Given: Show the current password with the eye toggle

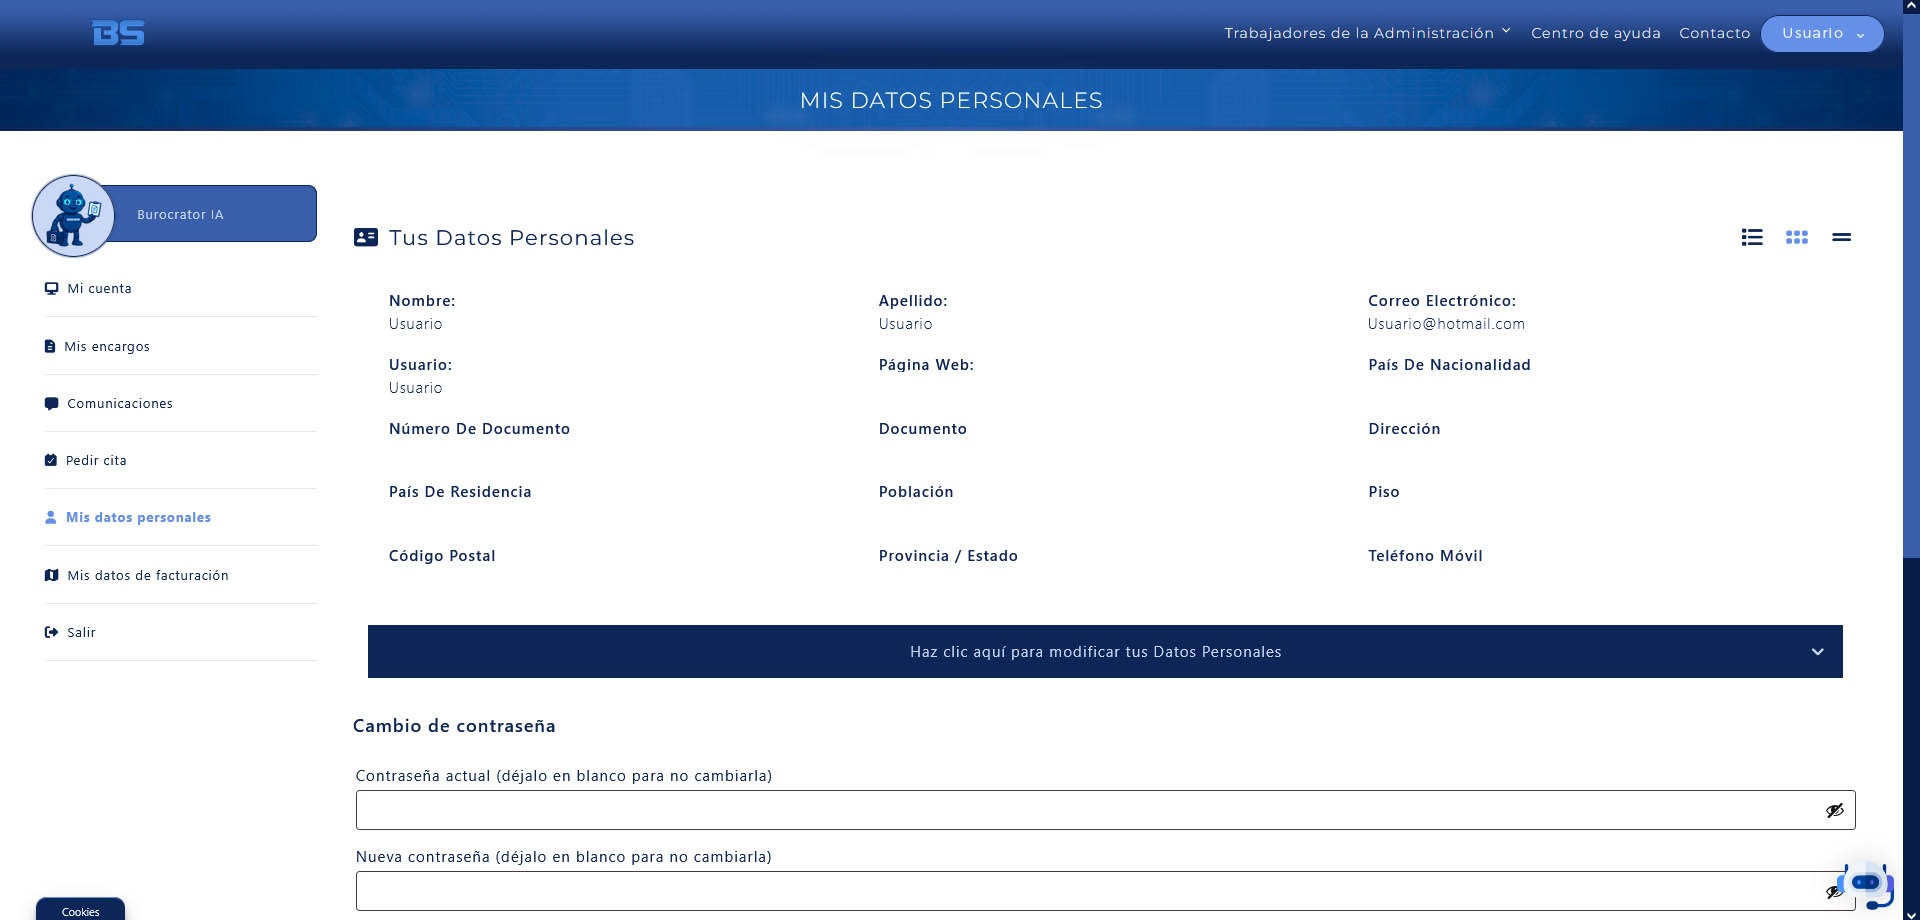Looking at the screenshot, I should point(1834,810).
